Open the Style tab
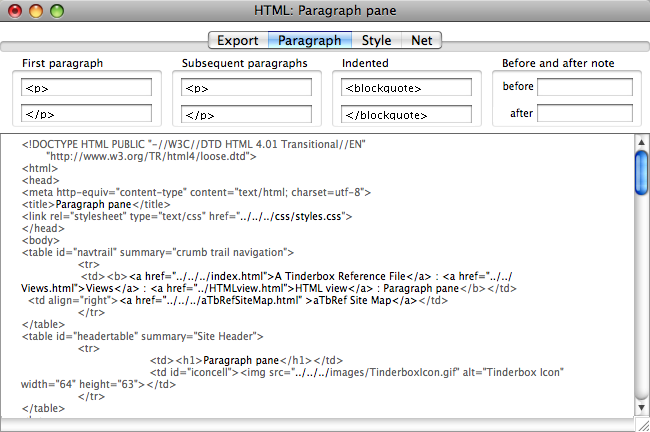 tap(376, 40)
